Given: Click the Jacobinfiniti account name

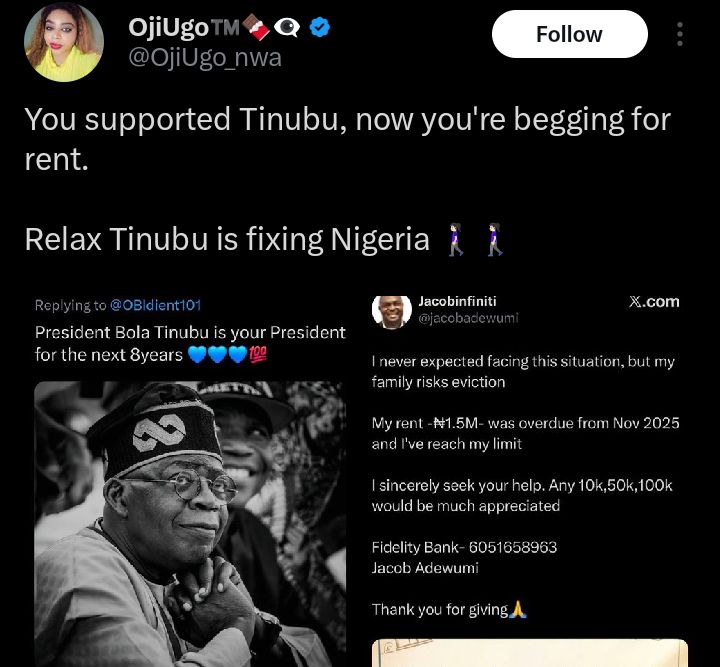Looking at the screenshot, I should pos(457,300).
